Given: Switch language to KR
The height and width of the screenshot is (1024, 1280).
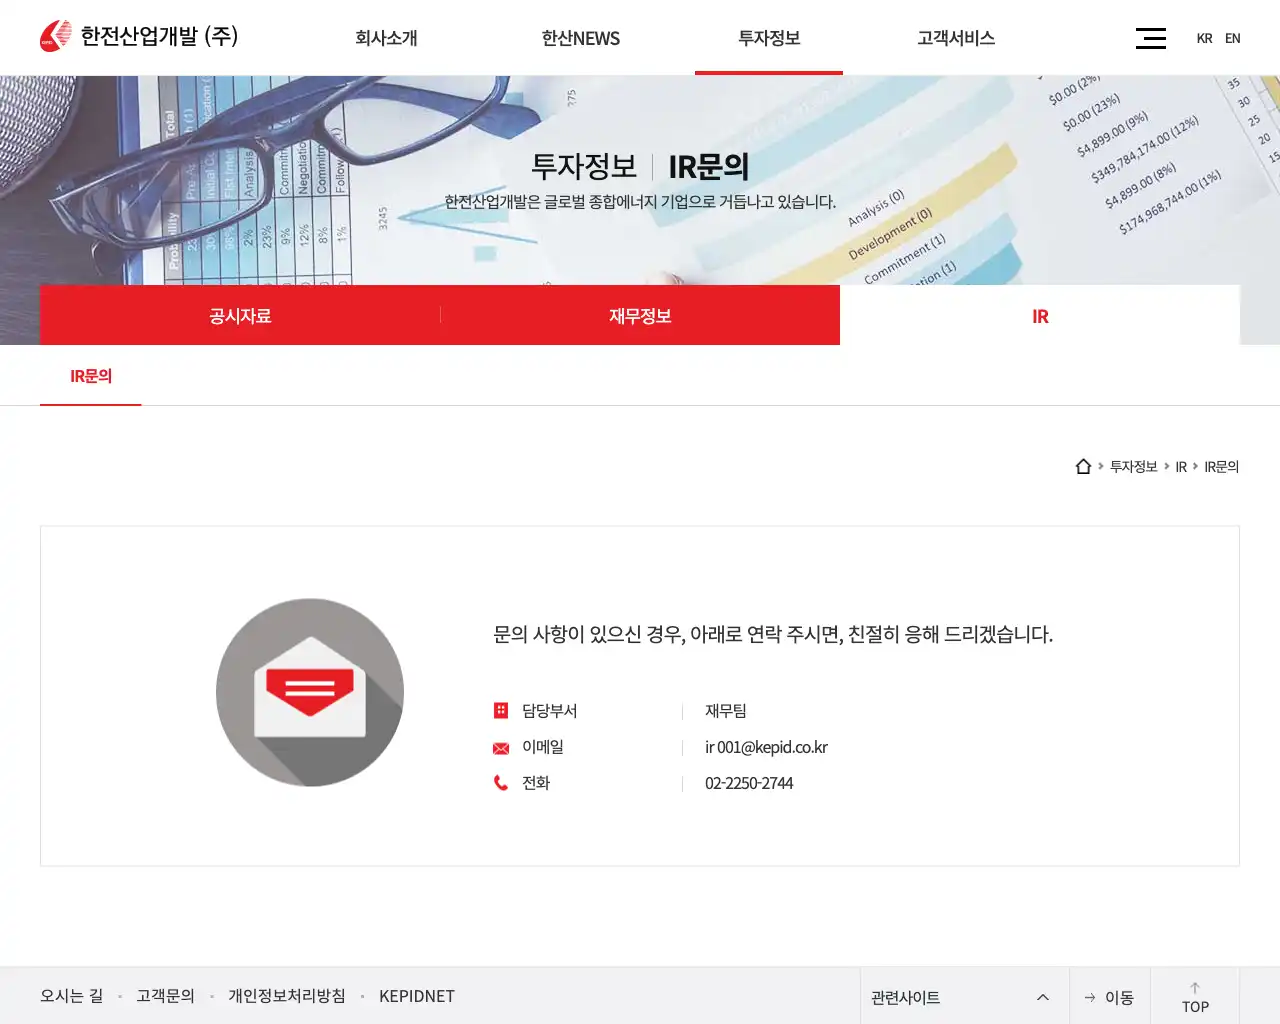Looking at the screenshot, I should [x=1204, y=38].
